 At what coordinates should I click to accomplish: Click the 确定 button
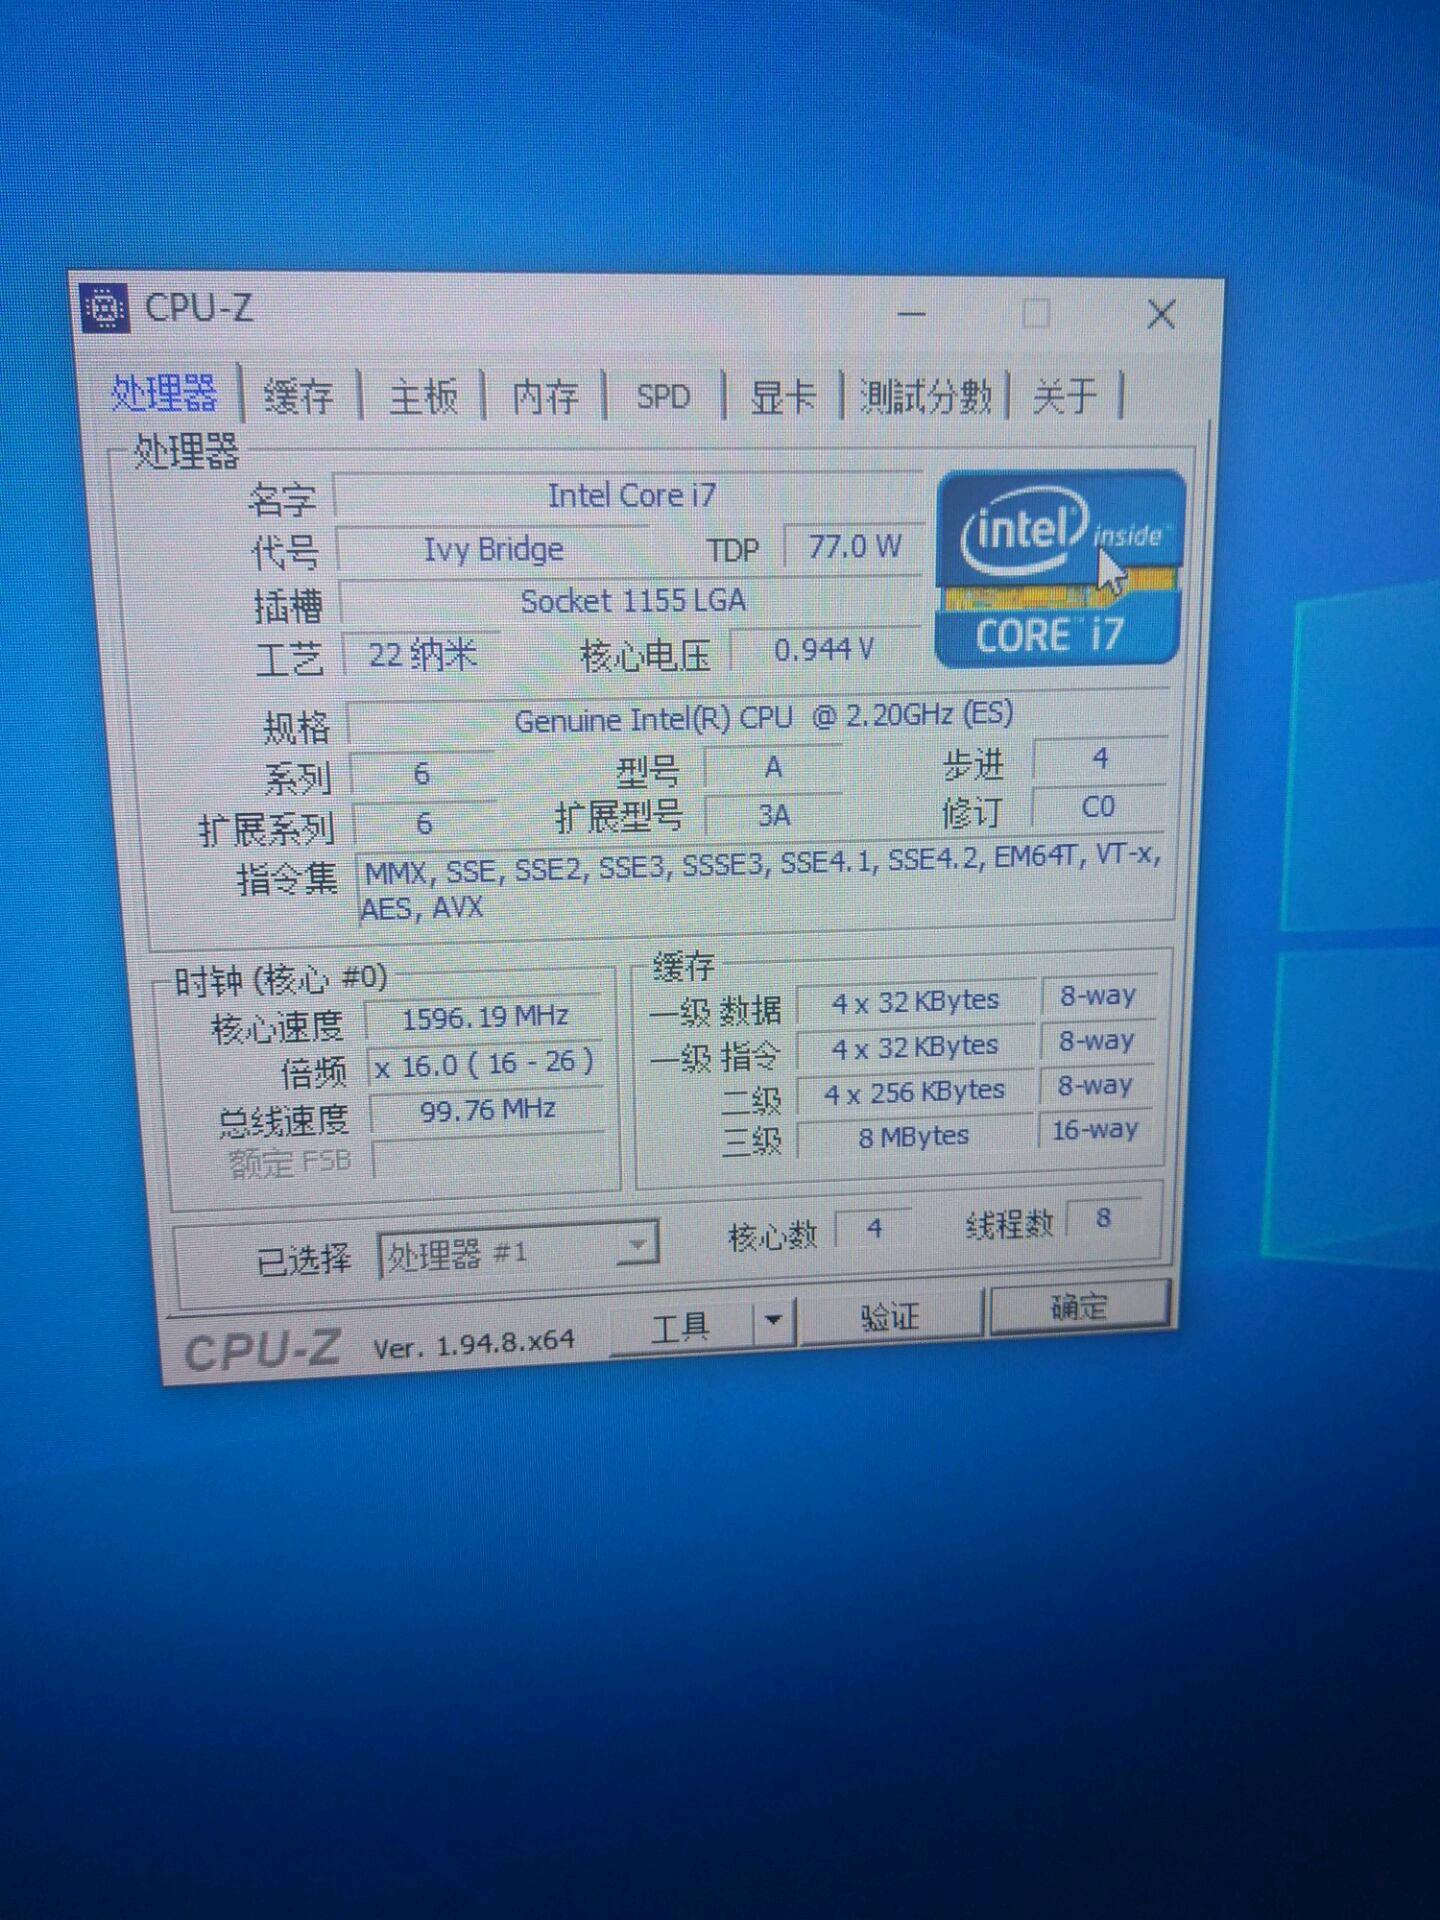coord(1079,1306)
